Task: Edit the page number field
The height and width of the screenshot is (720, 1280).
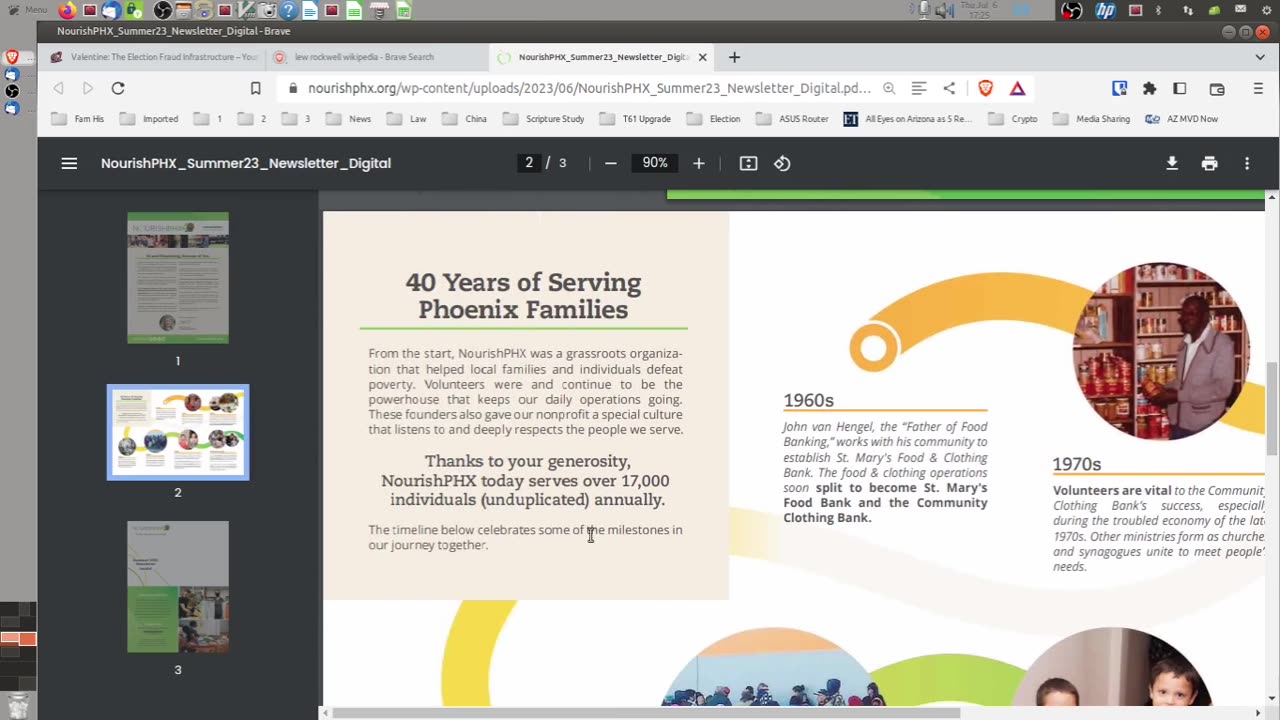Action: pyautogui.click(x=529, y=163)
